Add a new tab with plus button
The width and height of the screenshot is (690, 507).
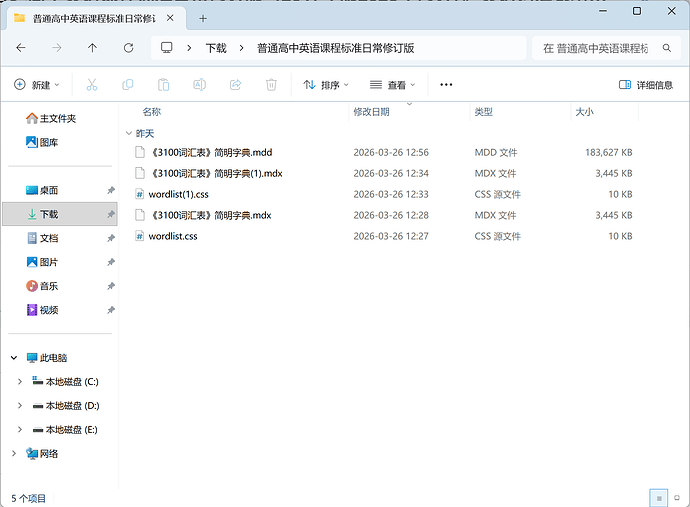(x=203, y=18)
